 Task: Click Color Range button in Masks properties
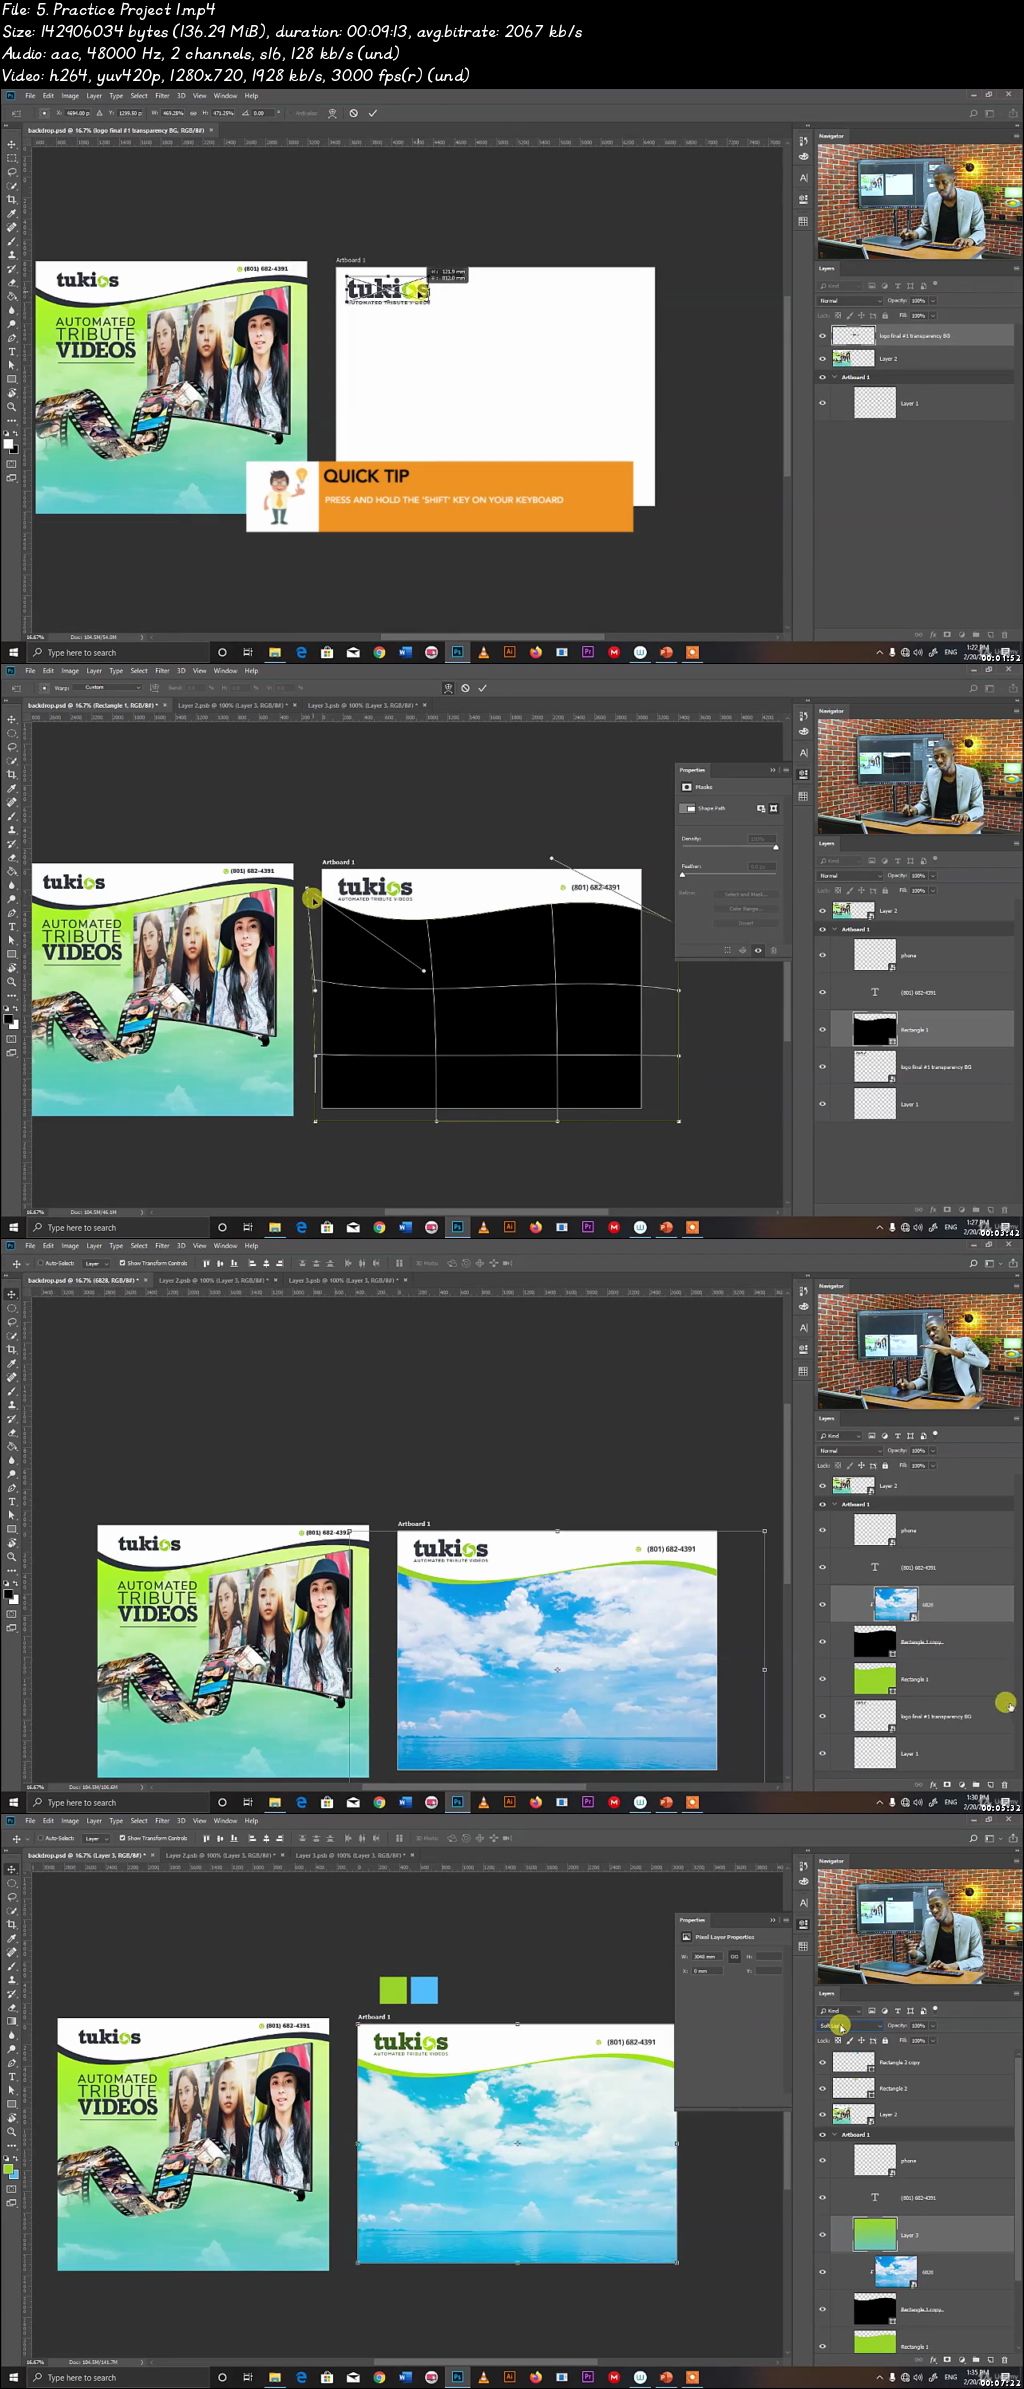coord(745,909)
